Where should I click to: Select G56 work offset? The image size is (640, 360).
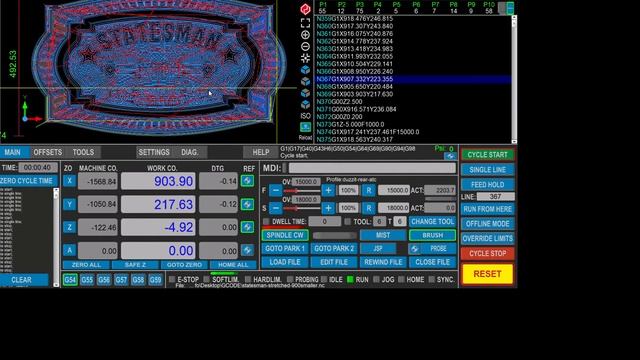[104, 280]
